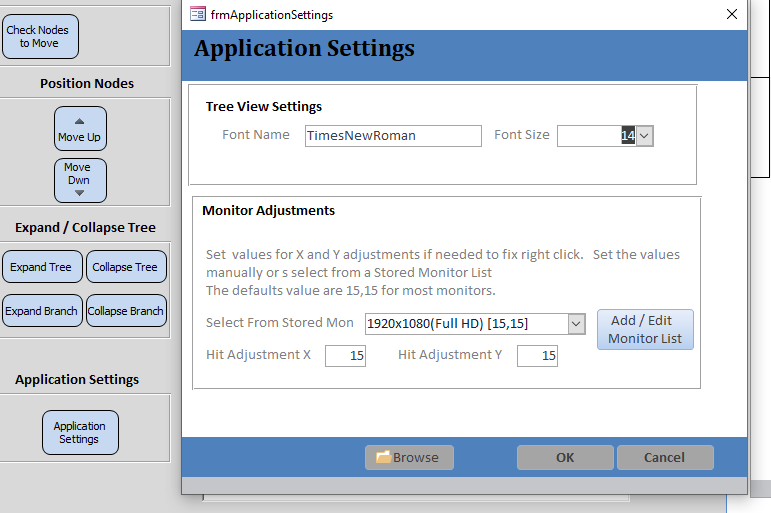
Task: Click the Hit Adjustment X field
Action: tap(345, 356)
